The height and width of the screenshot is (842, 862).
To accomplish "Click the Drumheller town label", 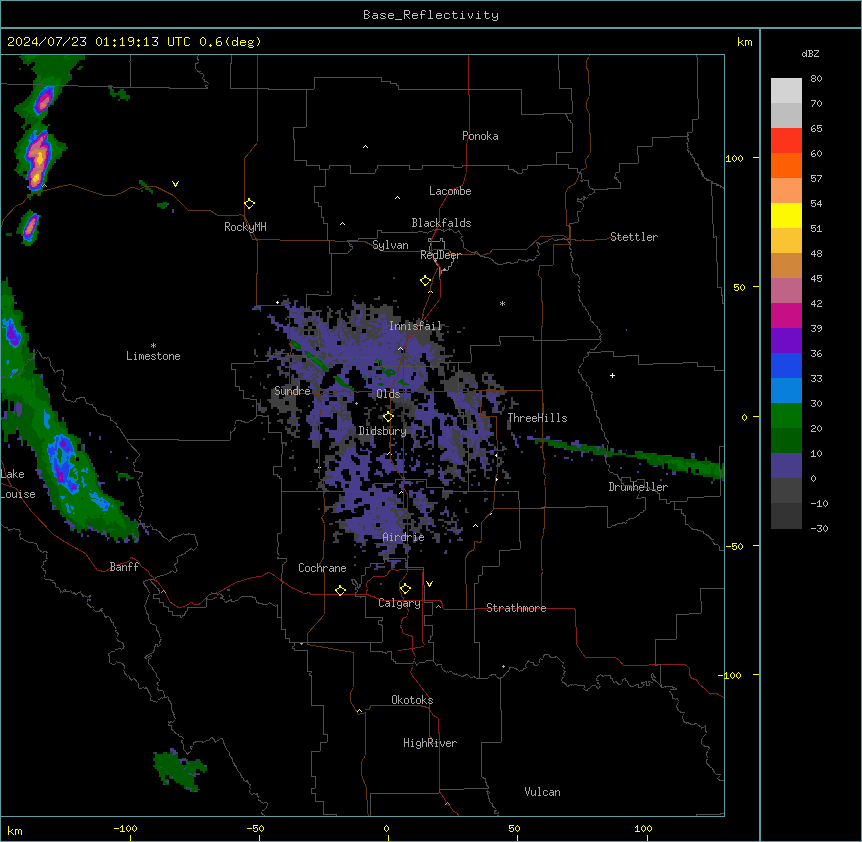I will coord(638,487).
